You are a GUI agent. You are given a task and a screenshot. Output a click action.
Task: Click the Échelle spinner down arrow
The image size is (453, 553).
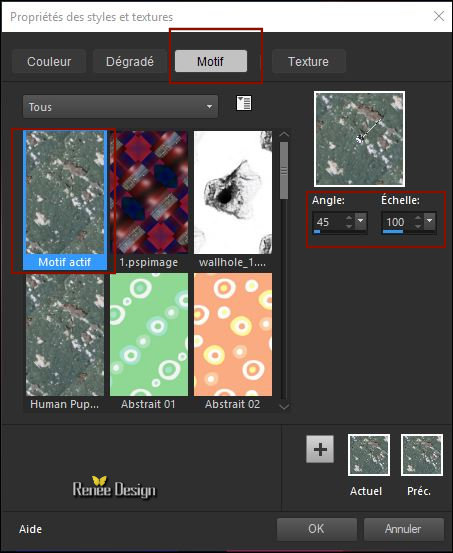(x=418, y=226)
